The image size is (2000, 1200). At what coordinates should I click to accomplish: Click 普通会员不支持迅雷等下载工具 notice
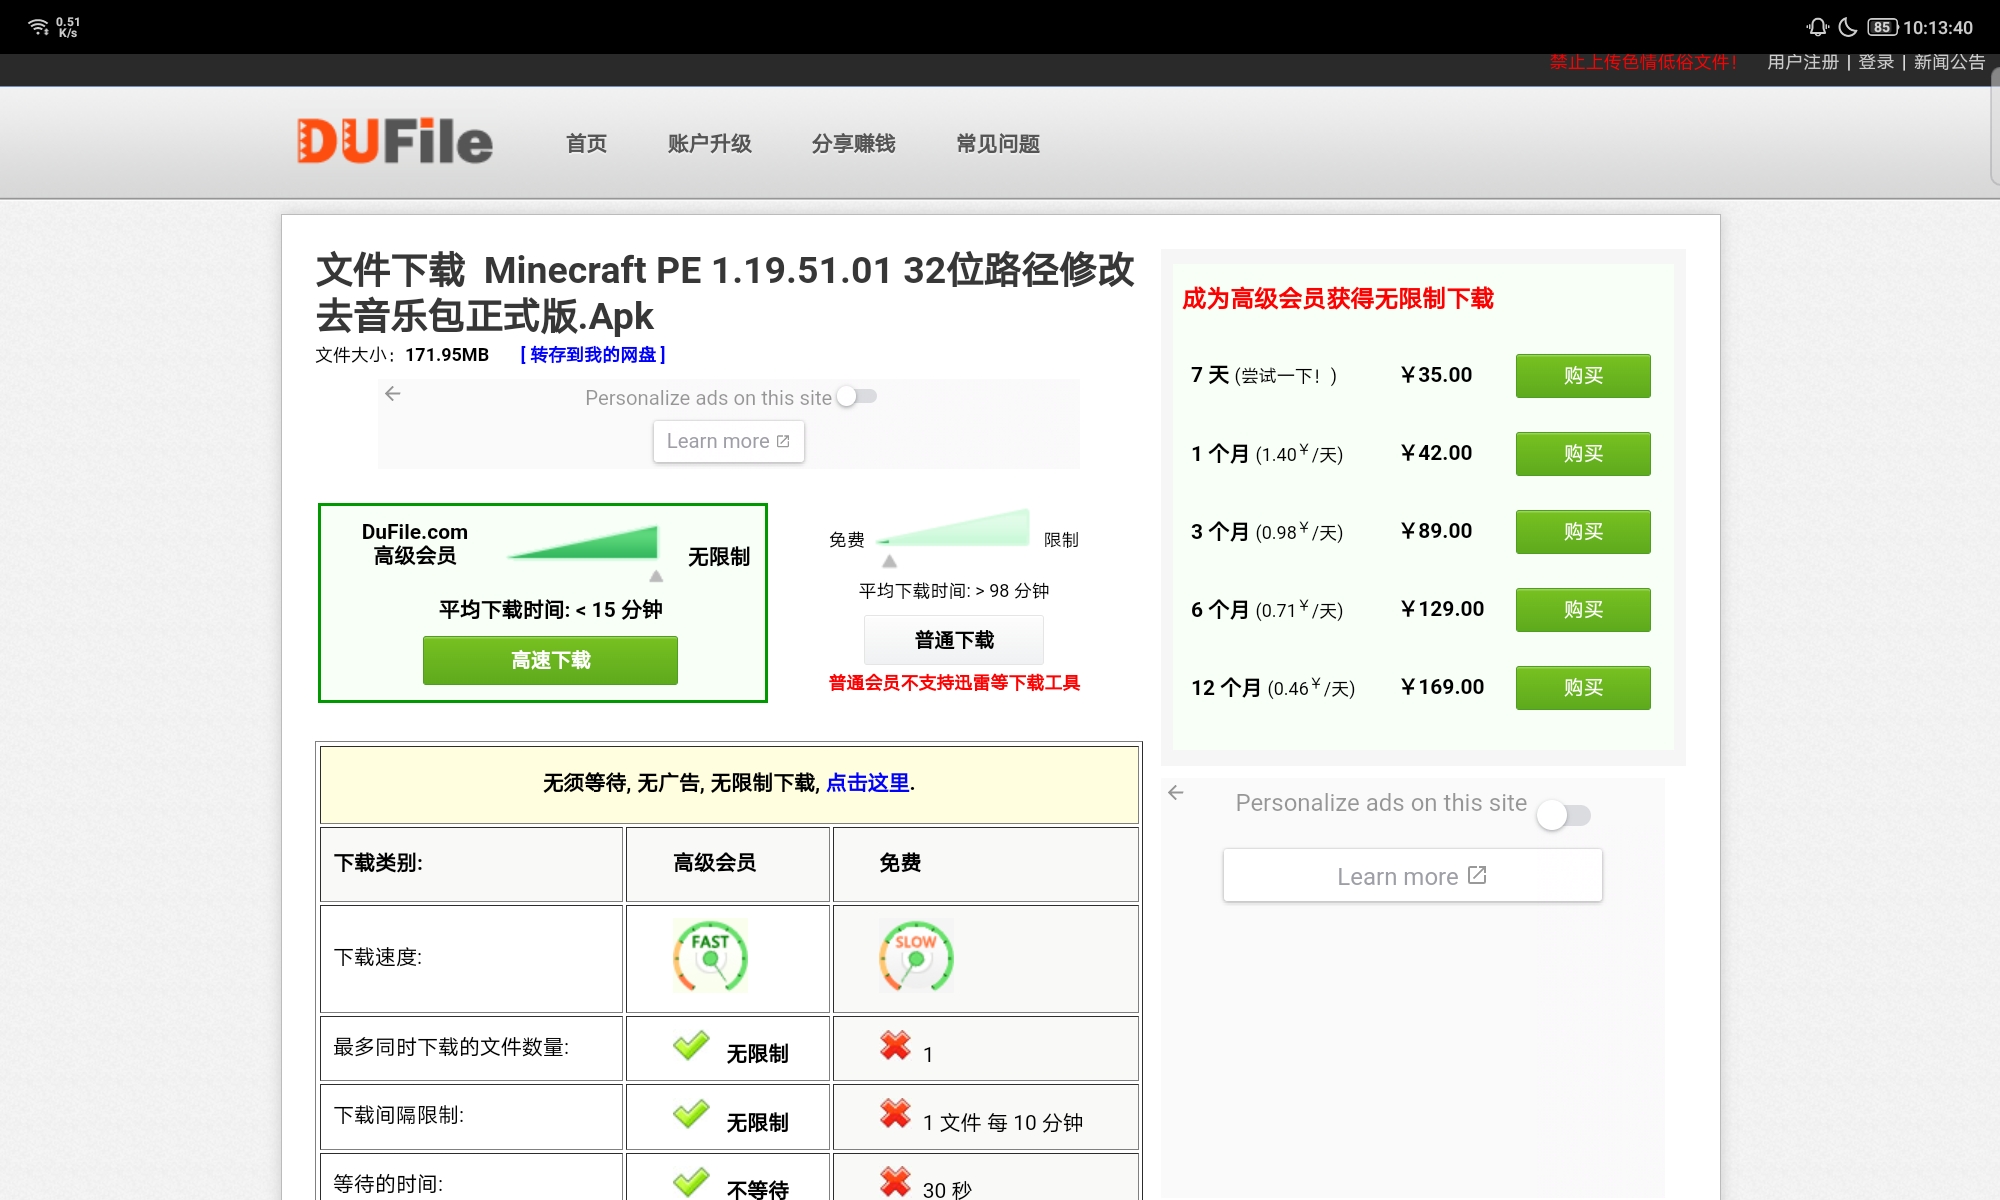pyautogui.click(x=954, y=683)
